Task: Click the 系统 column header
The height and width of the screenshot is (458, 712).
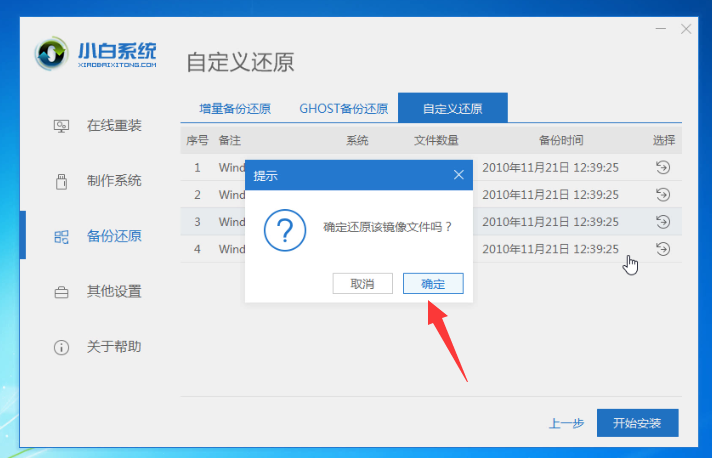Action: (x=357, y=140)
